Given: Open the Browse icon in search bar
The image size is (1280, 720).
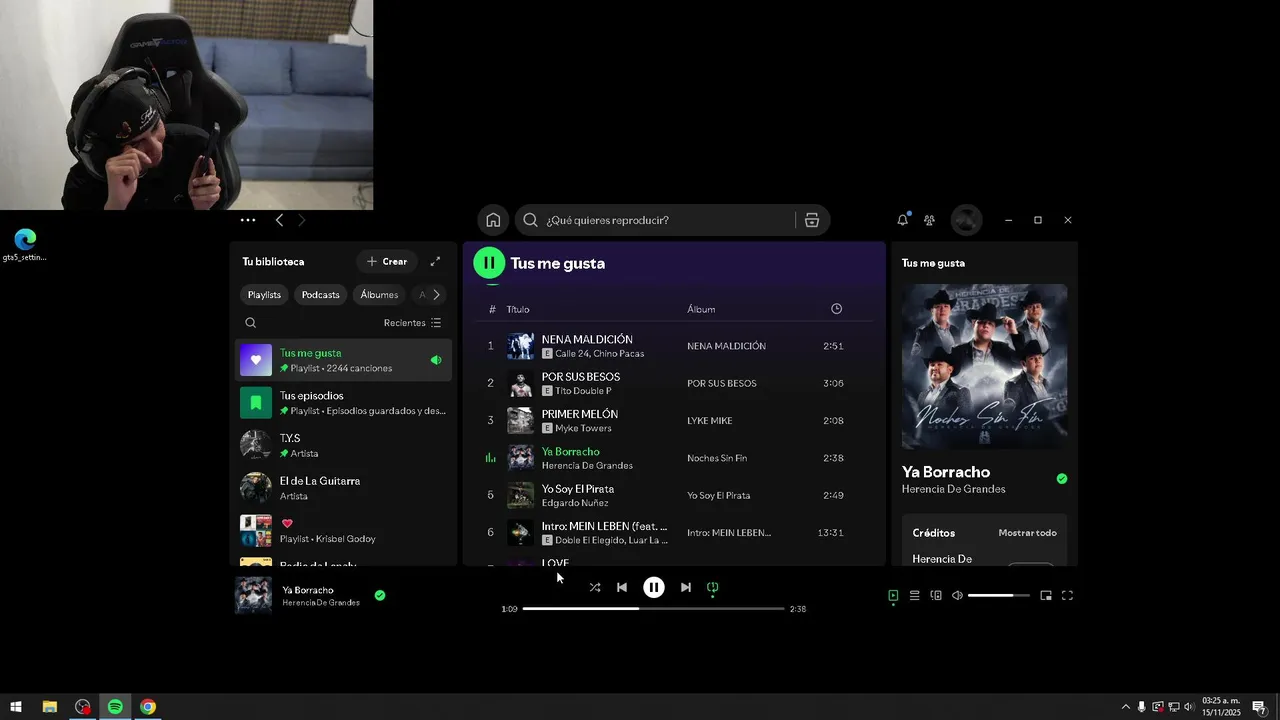Looking at the screenshot, I should pos(812,220).
